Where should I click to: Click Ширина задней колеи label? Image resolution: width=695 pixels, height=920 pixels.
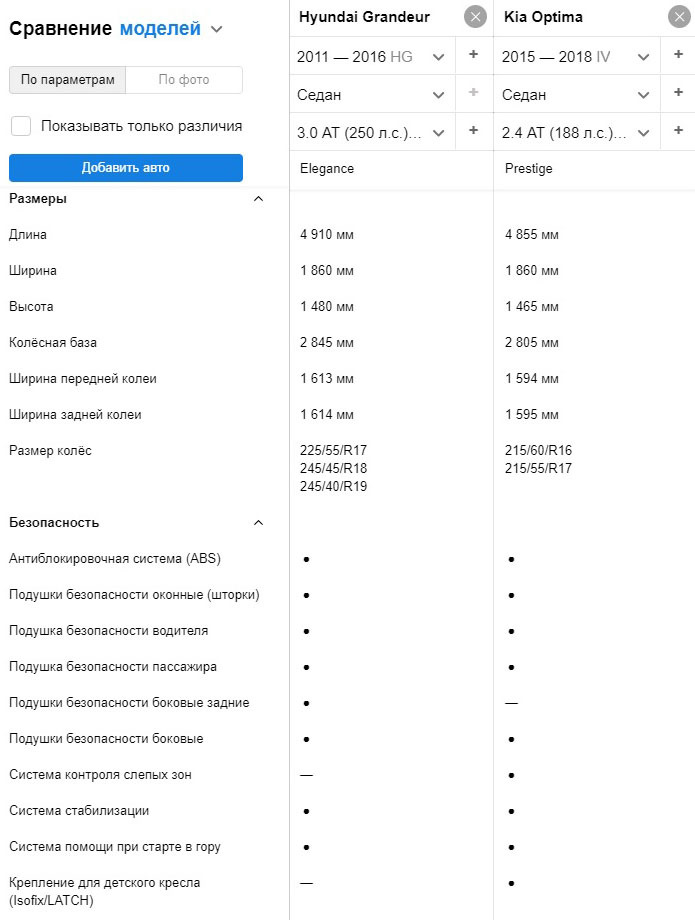[75, 415]
